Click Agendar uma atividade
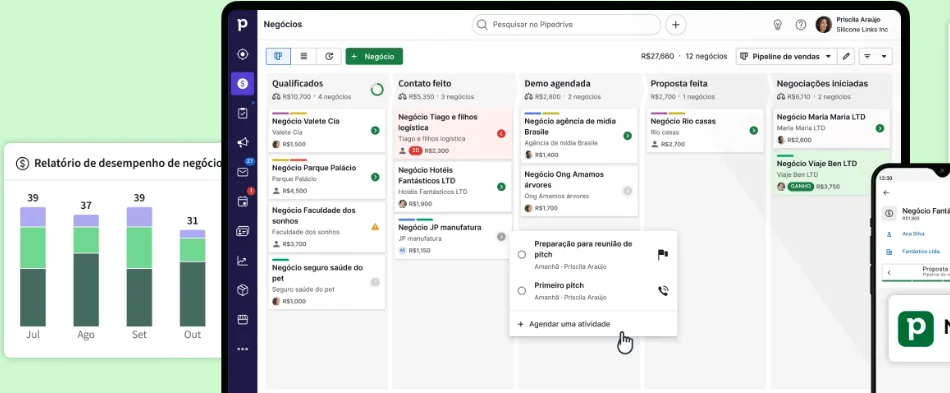950x393 pixels. [564, 324]
